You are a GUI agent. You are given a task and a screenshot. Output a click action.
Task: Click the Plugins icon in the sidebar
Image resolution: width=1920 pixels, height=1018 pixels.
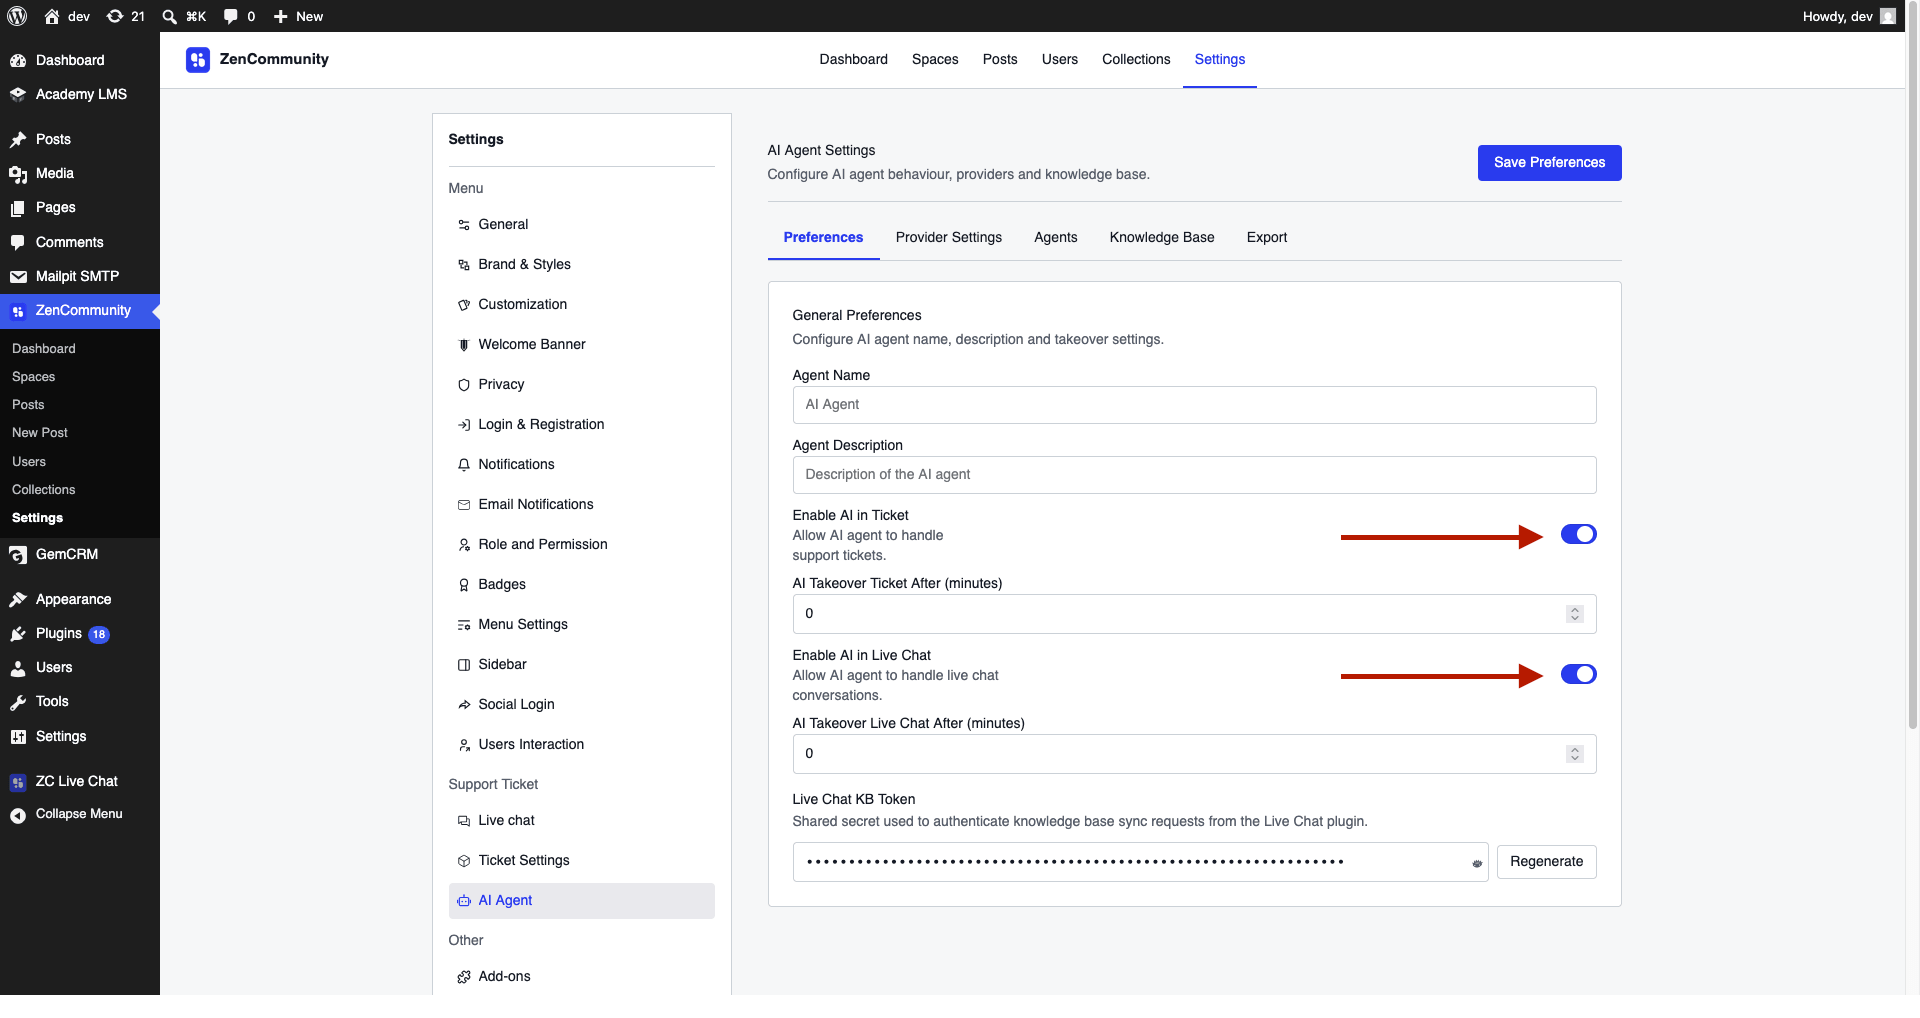click(x=18, y=634)
